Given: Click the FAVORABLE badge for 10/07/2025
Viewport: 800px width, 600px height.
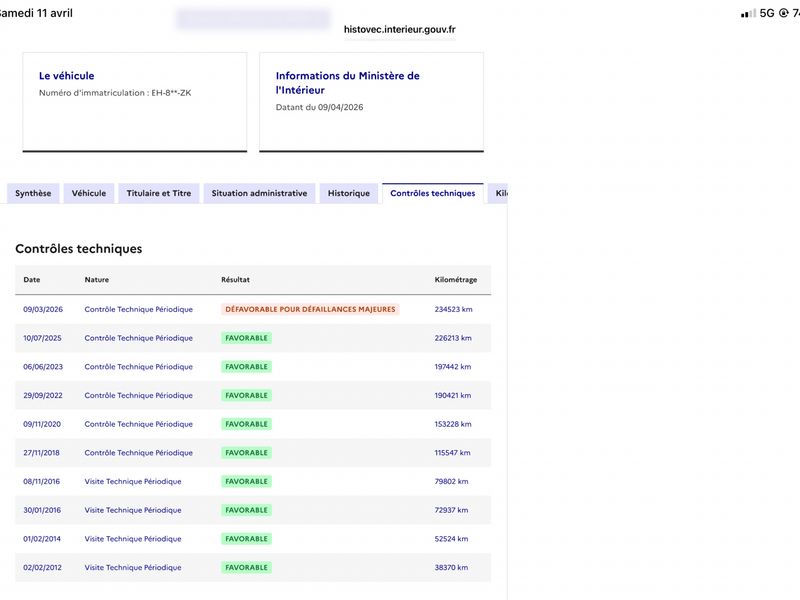Looking at the screenshot, I should coord(246,338).
